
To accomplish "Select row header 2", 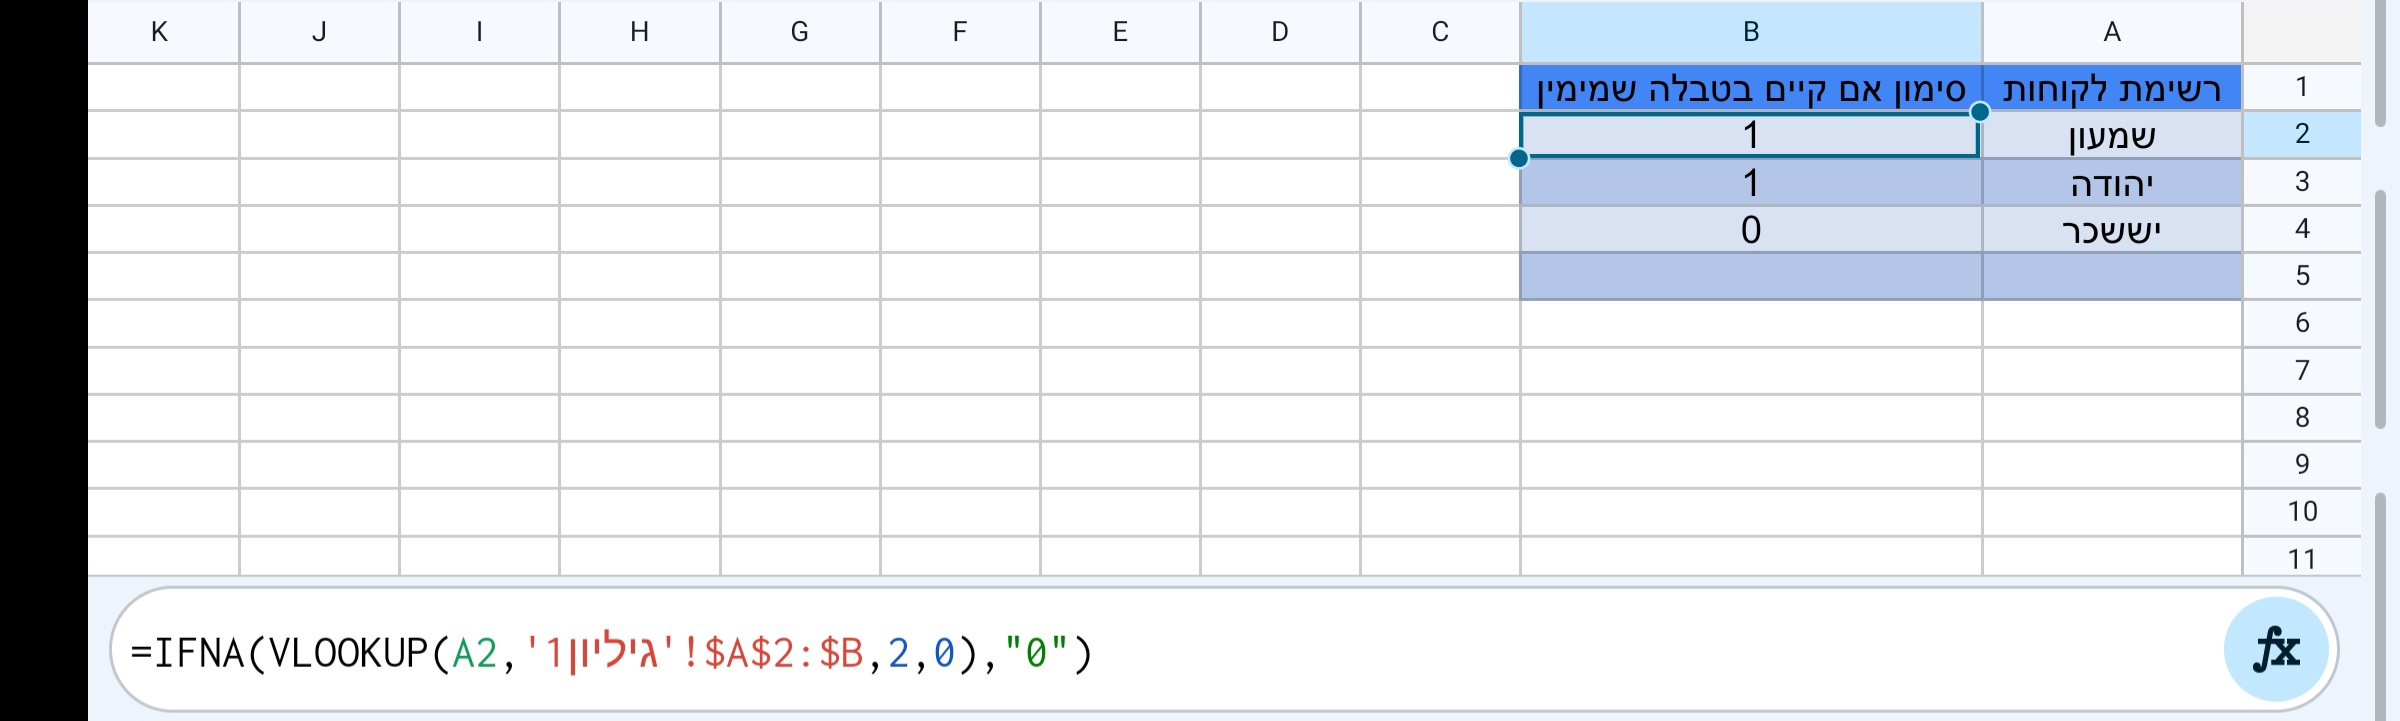I will coord(2303,135).
